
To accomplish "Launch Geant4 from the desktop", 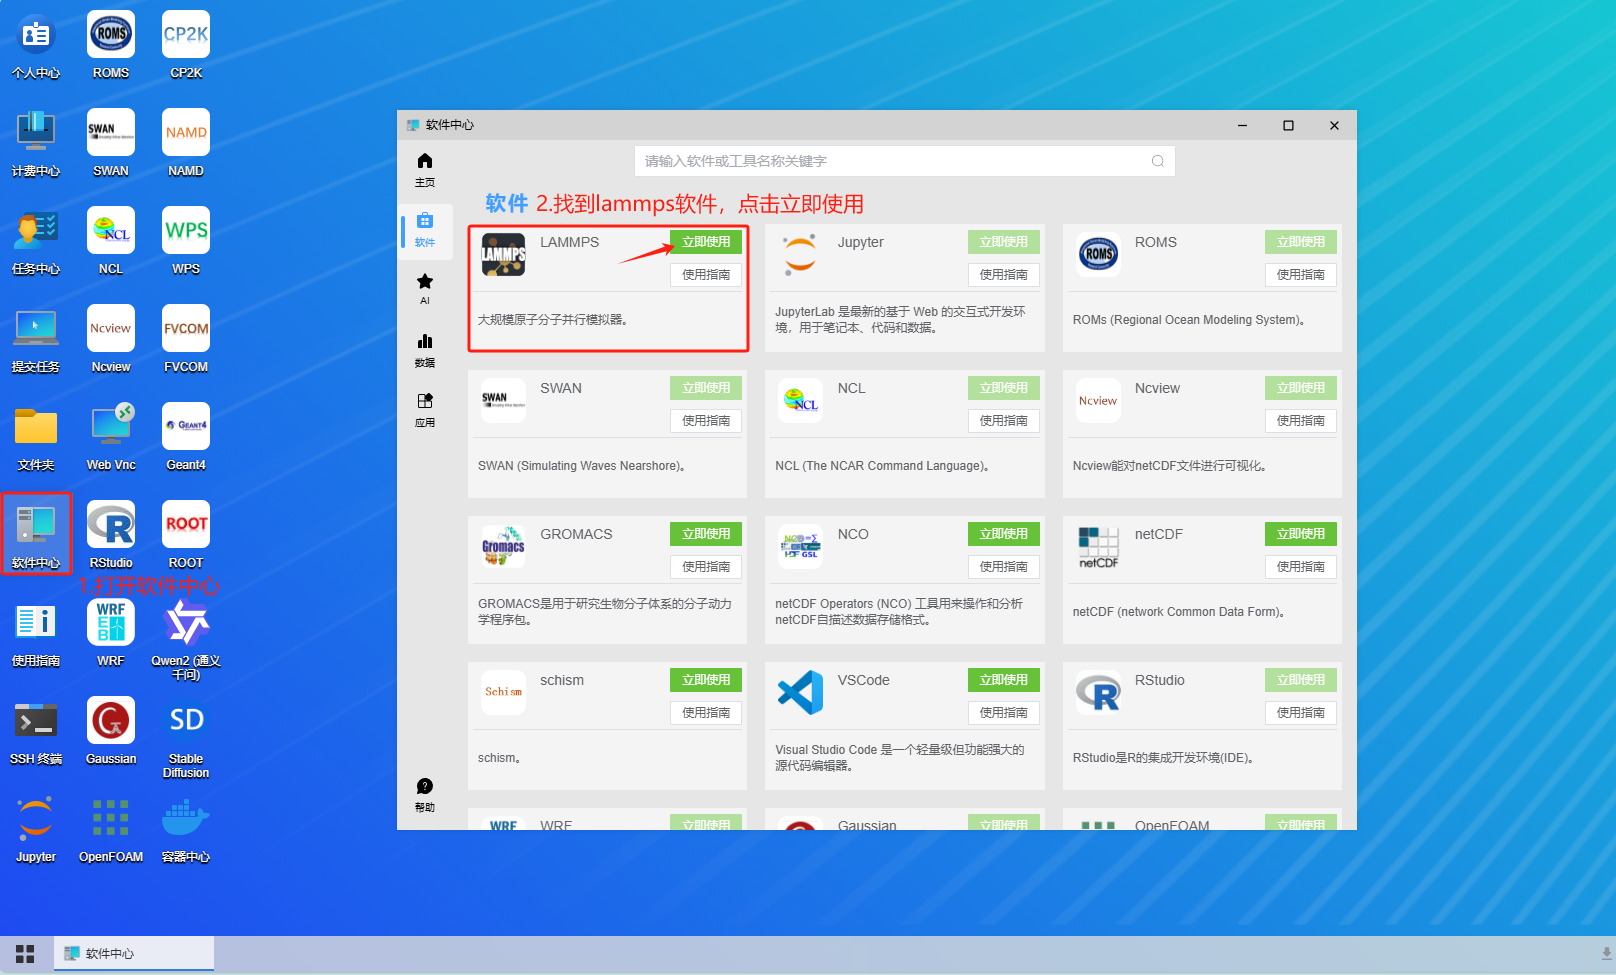I will [186, 438].
